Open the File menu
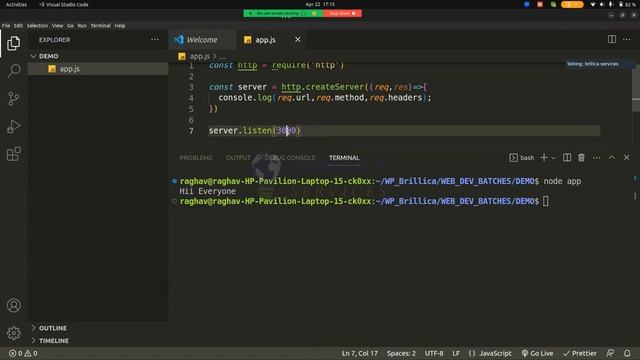Viewport: 640px width, 360px height. tap(6, 25)
